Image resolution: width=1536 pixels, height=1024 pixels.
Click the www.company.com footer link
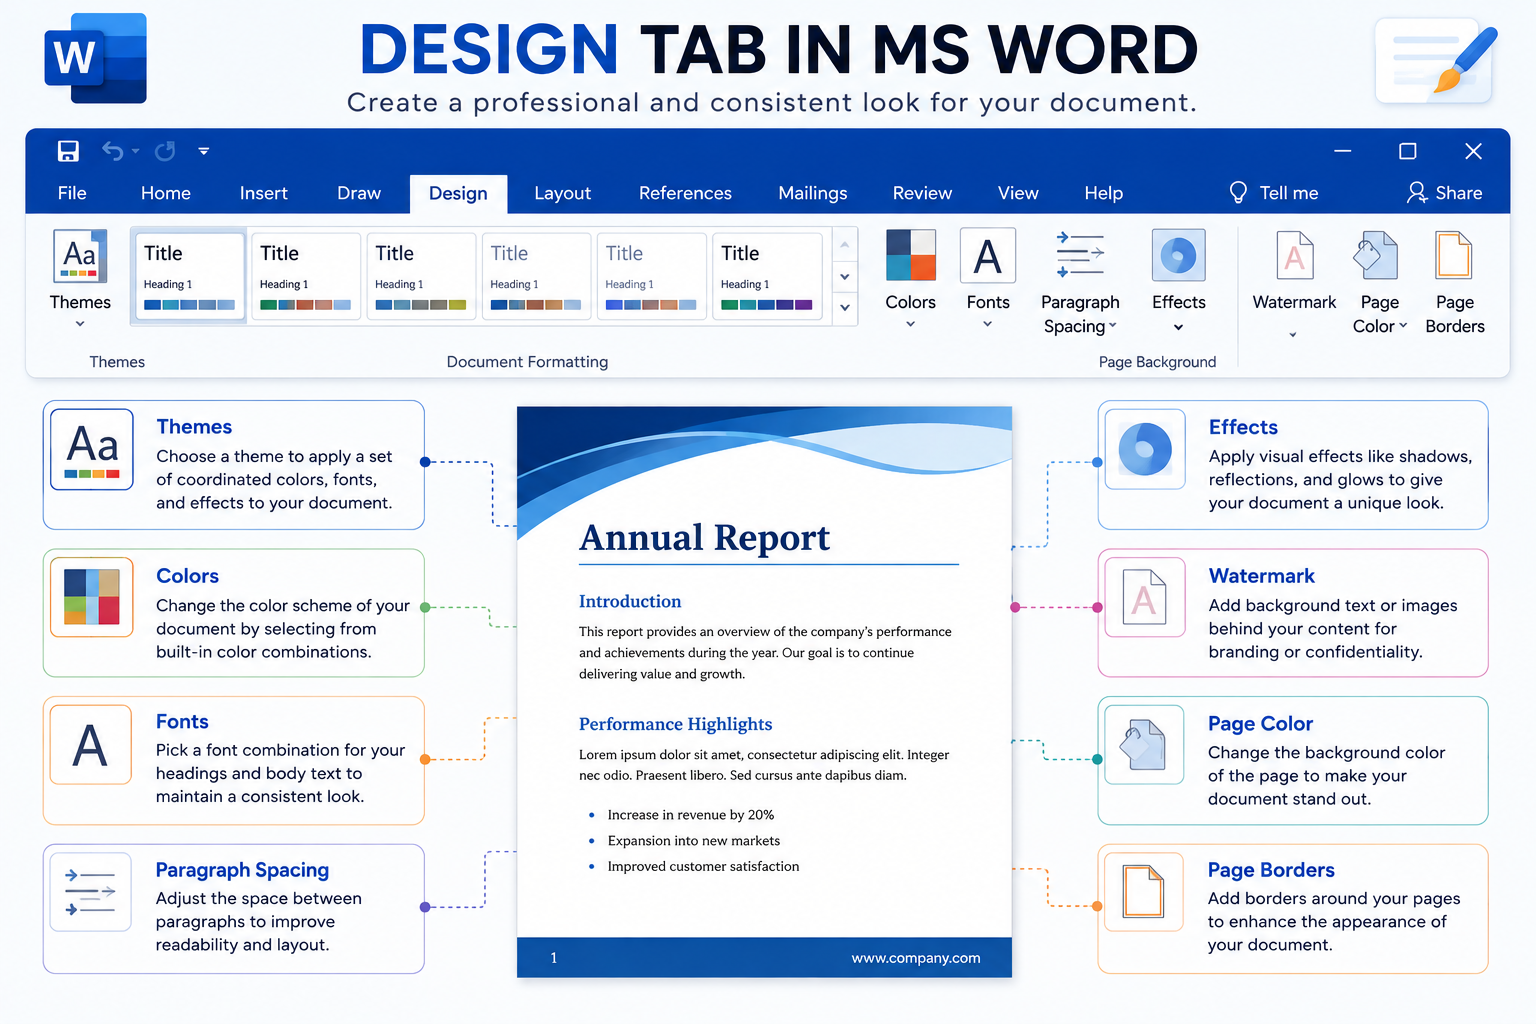point(916,958)
